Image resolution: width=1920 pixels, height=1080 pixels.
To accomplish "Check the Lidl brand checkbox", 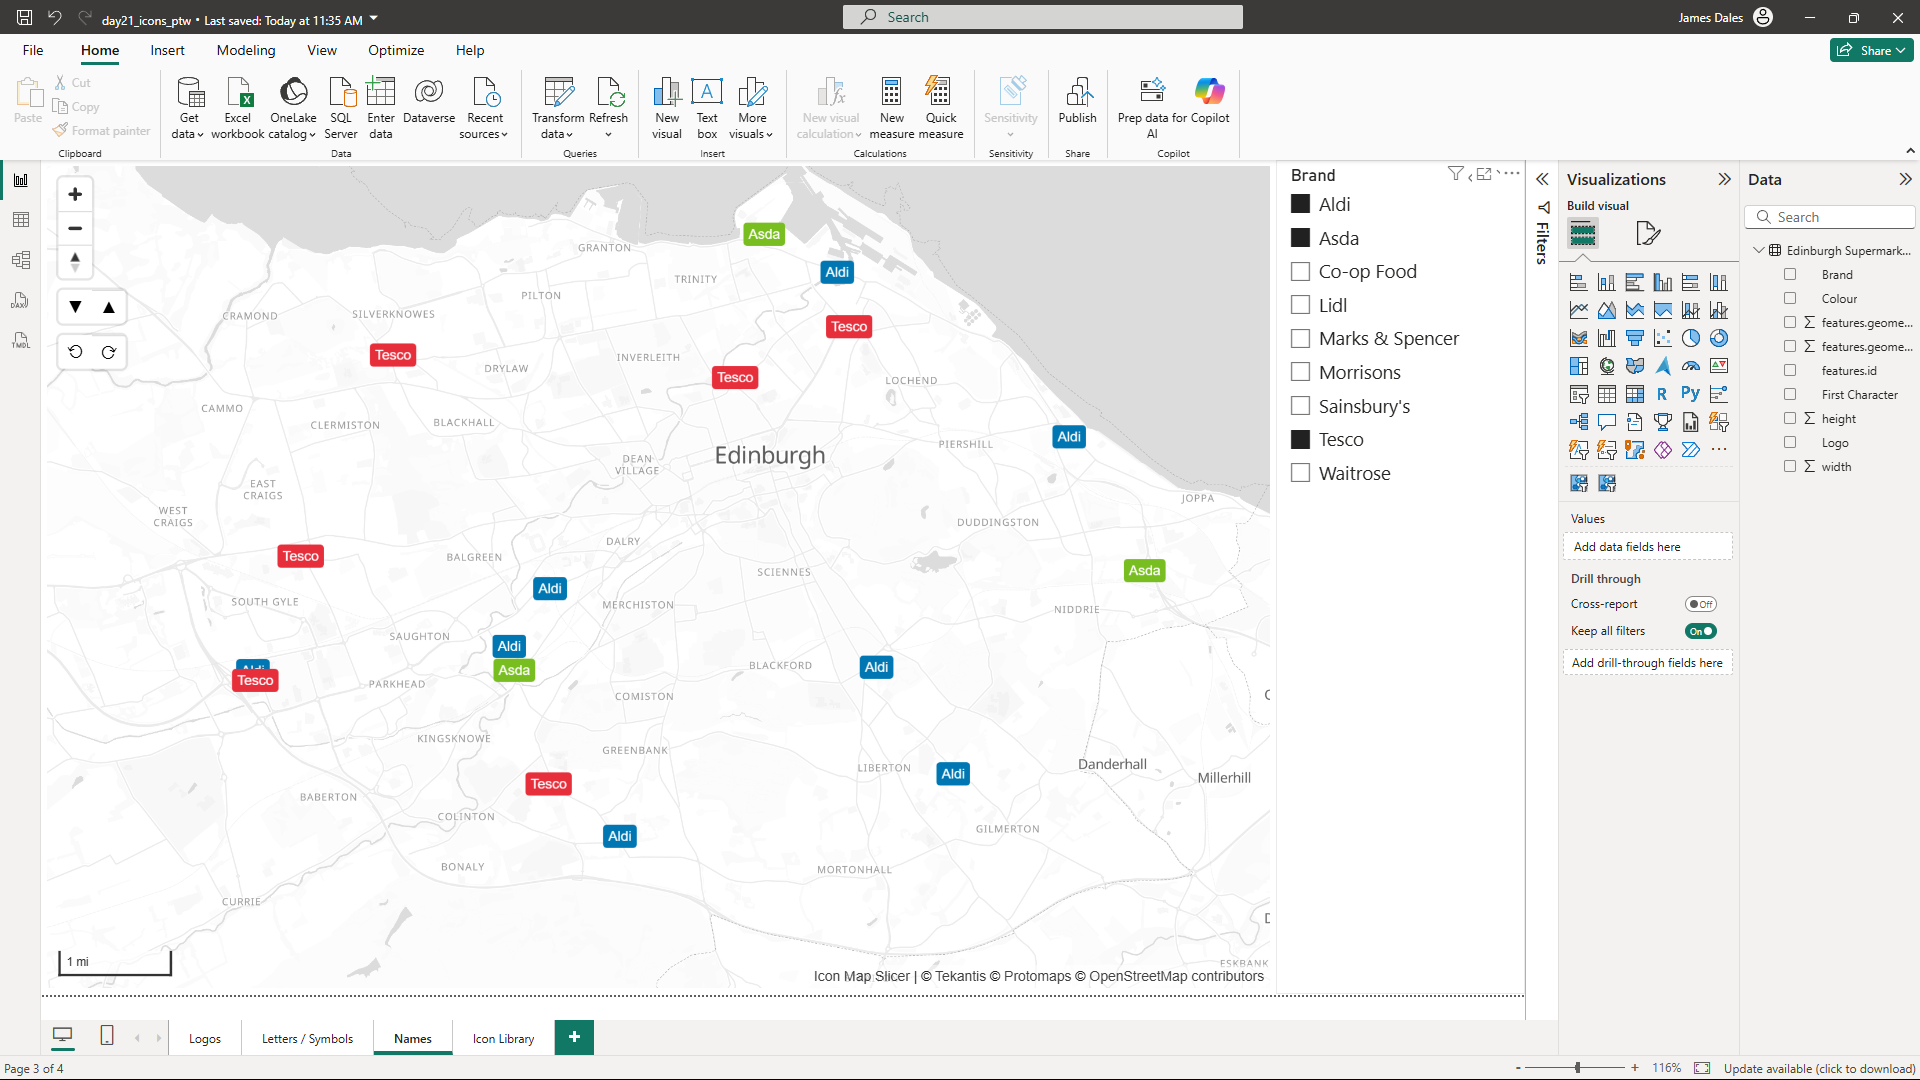I will click(x=1300, y=305).
